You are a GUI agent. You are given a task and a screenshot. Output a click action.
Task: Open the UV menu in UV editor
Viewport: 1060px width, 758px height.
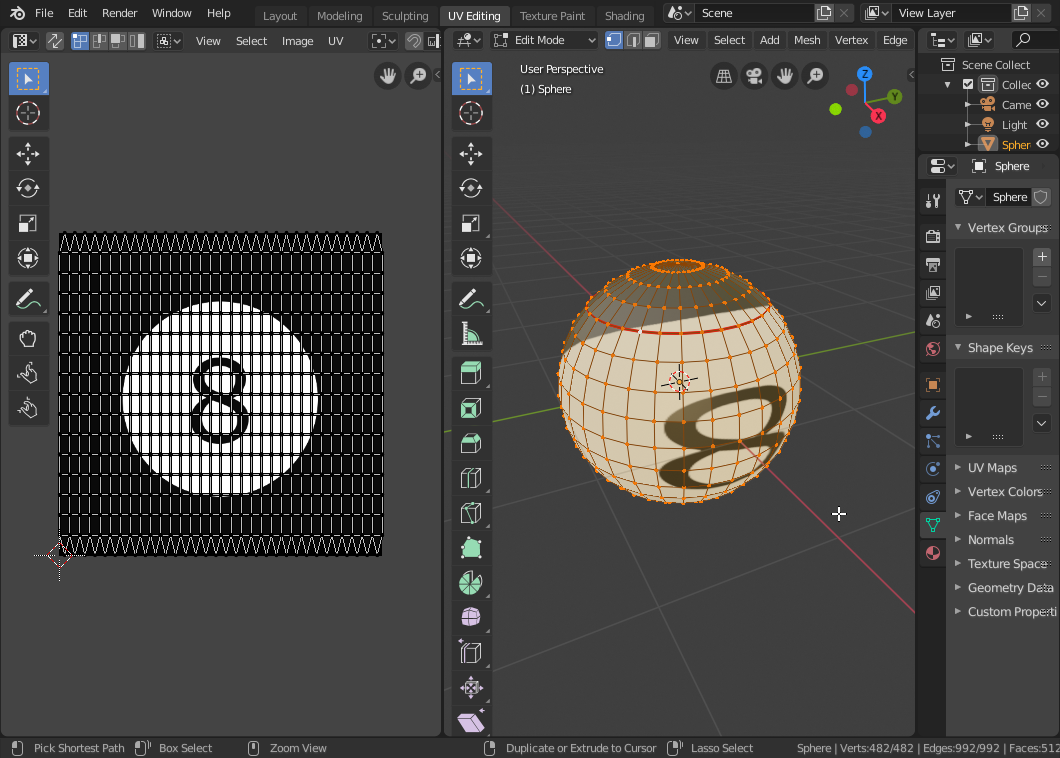[335, 41]
